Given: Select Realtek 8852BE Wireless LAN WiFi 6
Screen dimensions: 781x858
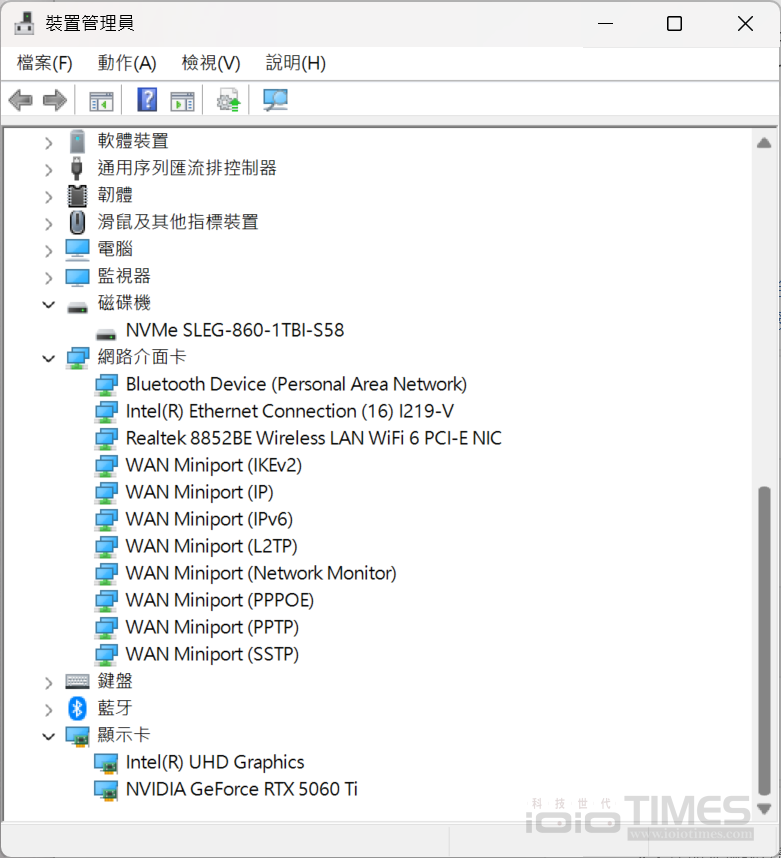Looking at the screenshot, I should tap(314, 438).
